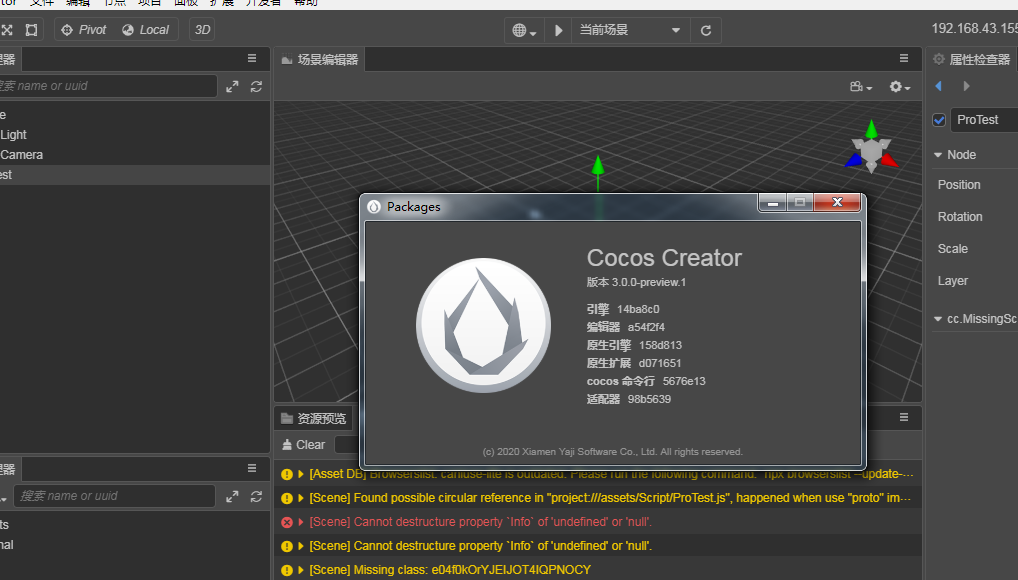Expand the circular reference warning log
The width and height of the screenshot is (1018, 580).
(301, 498)
